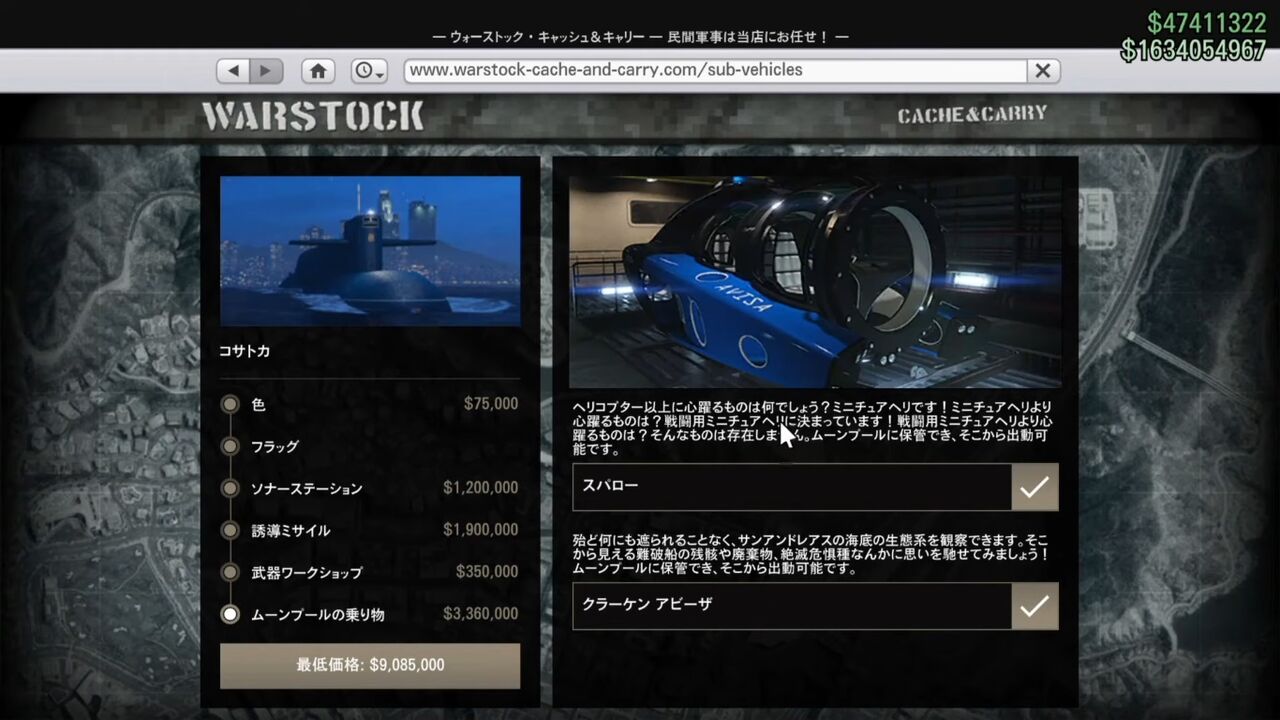Viewport: 1280px width, 720px height.
Task: Click the $1,900,000 guided missile price
Action: (x=481, y=530)
